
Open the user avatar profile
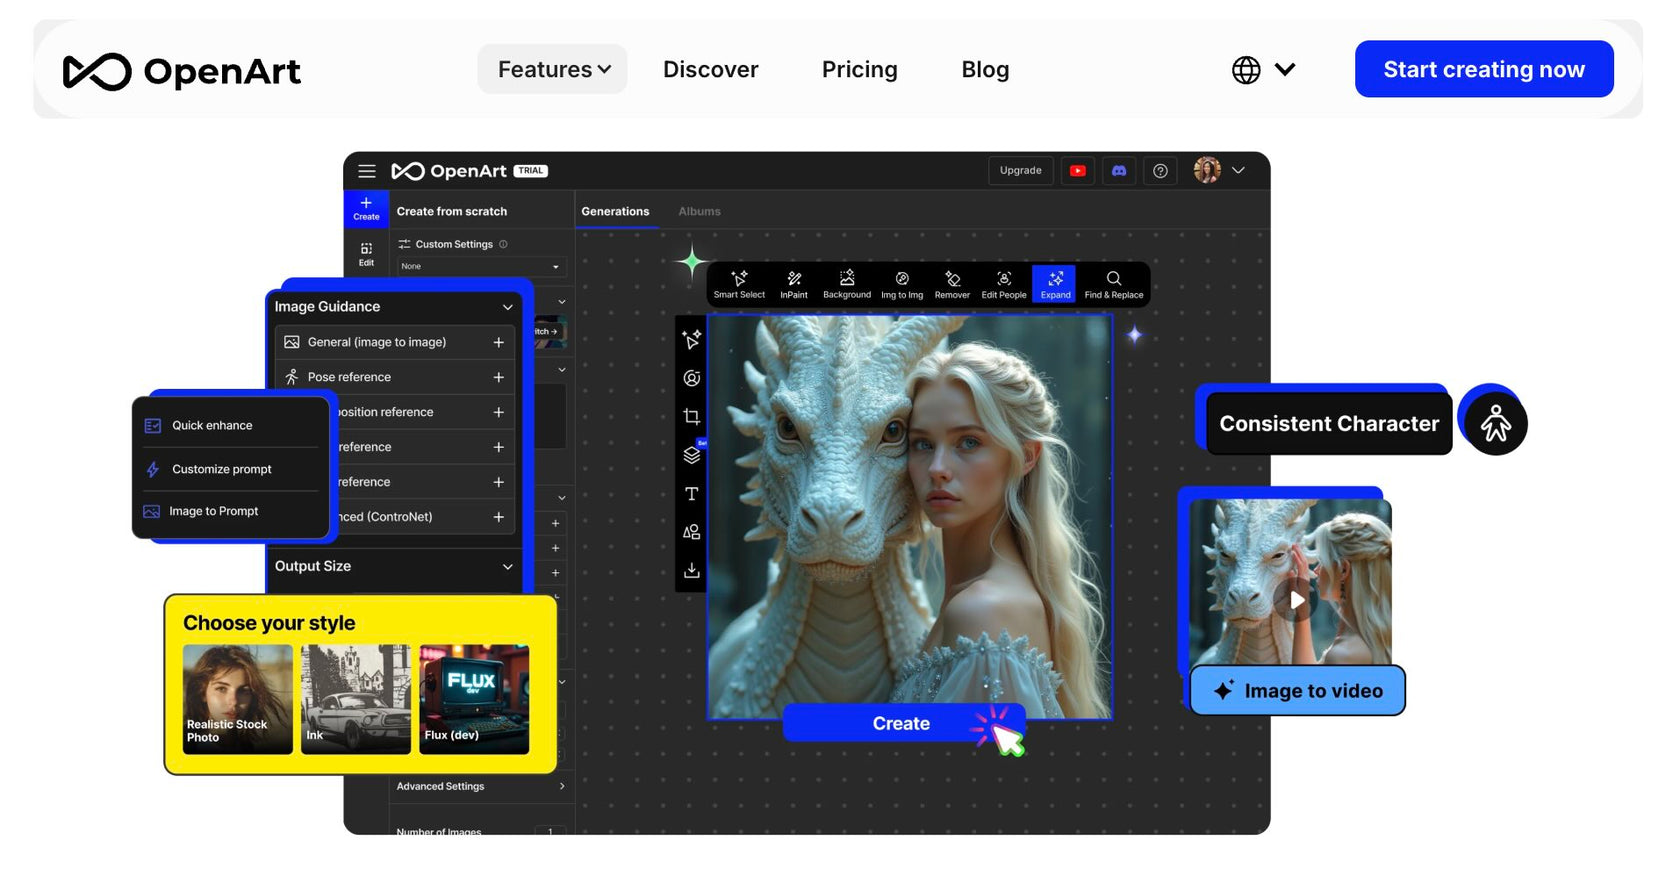[x=1207, y=170]
